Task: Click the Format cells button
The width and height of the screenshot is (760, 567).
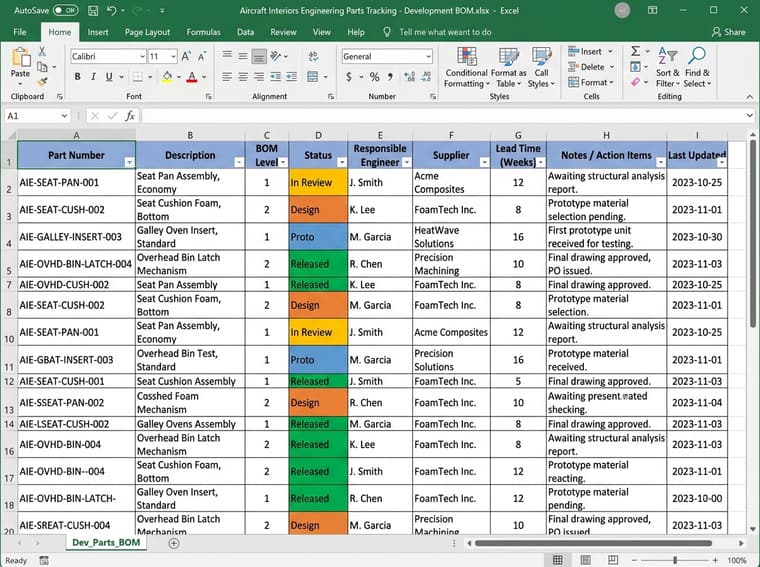Action: click(x=591, y=82)
